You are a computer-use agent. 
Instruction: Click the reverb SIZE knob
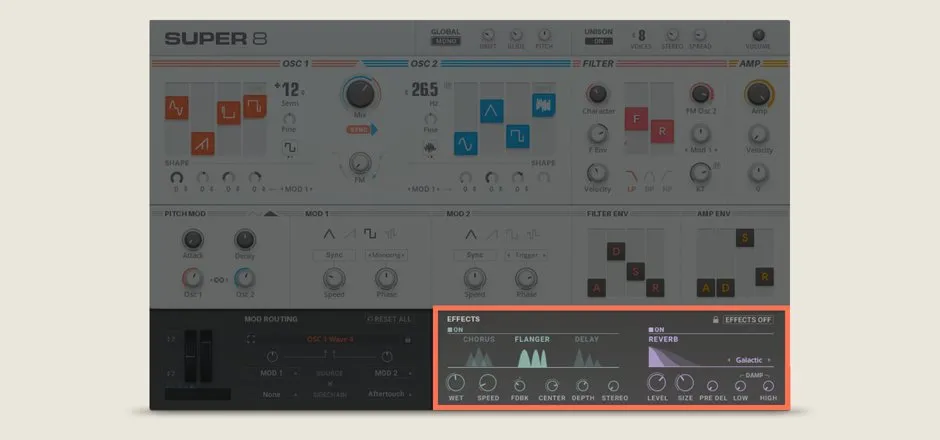coord(685,382)
